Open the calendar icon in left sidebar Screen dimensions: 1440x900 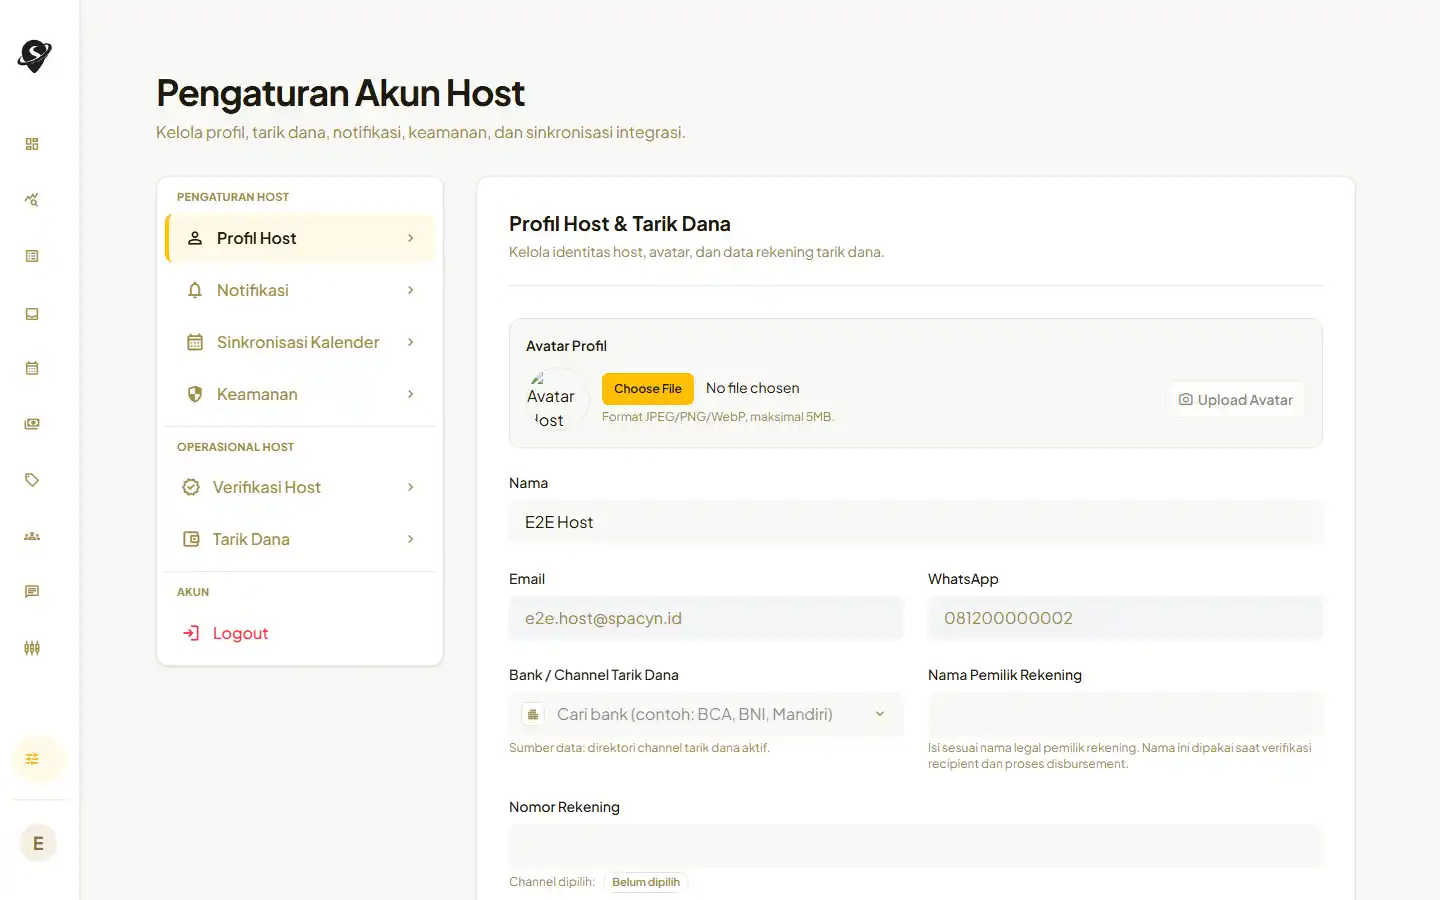pyautogui.click(x=32, y=368)
